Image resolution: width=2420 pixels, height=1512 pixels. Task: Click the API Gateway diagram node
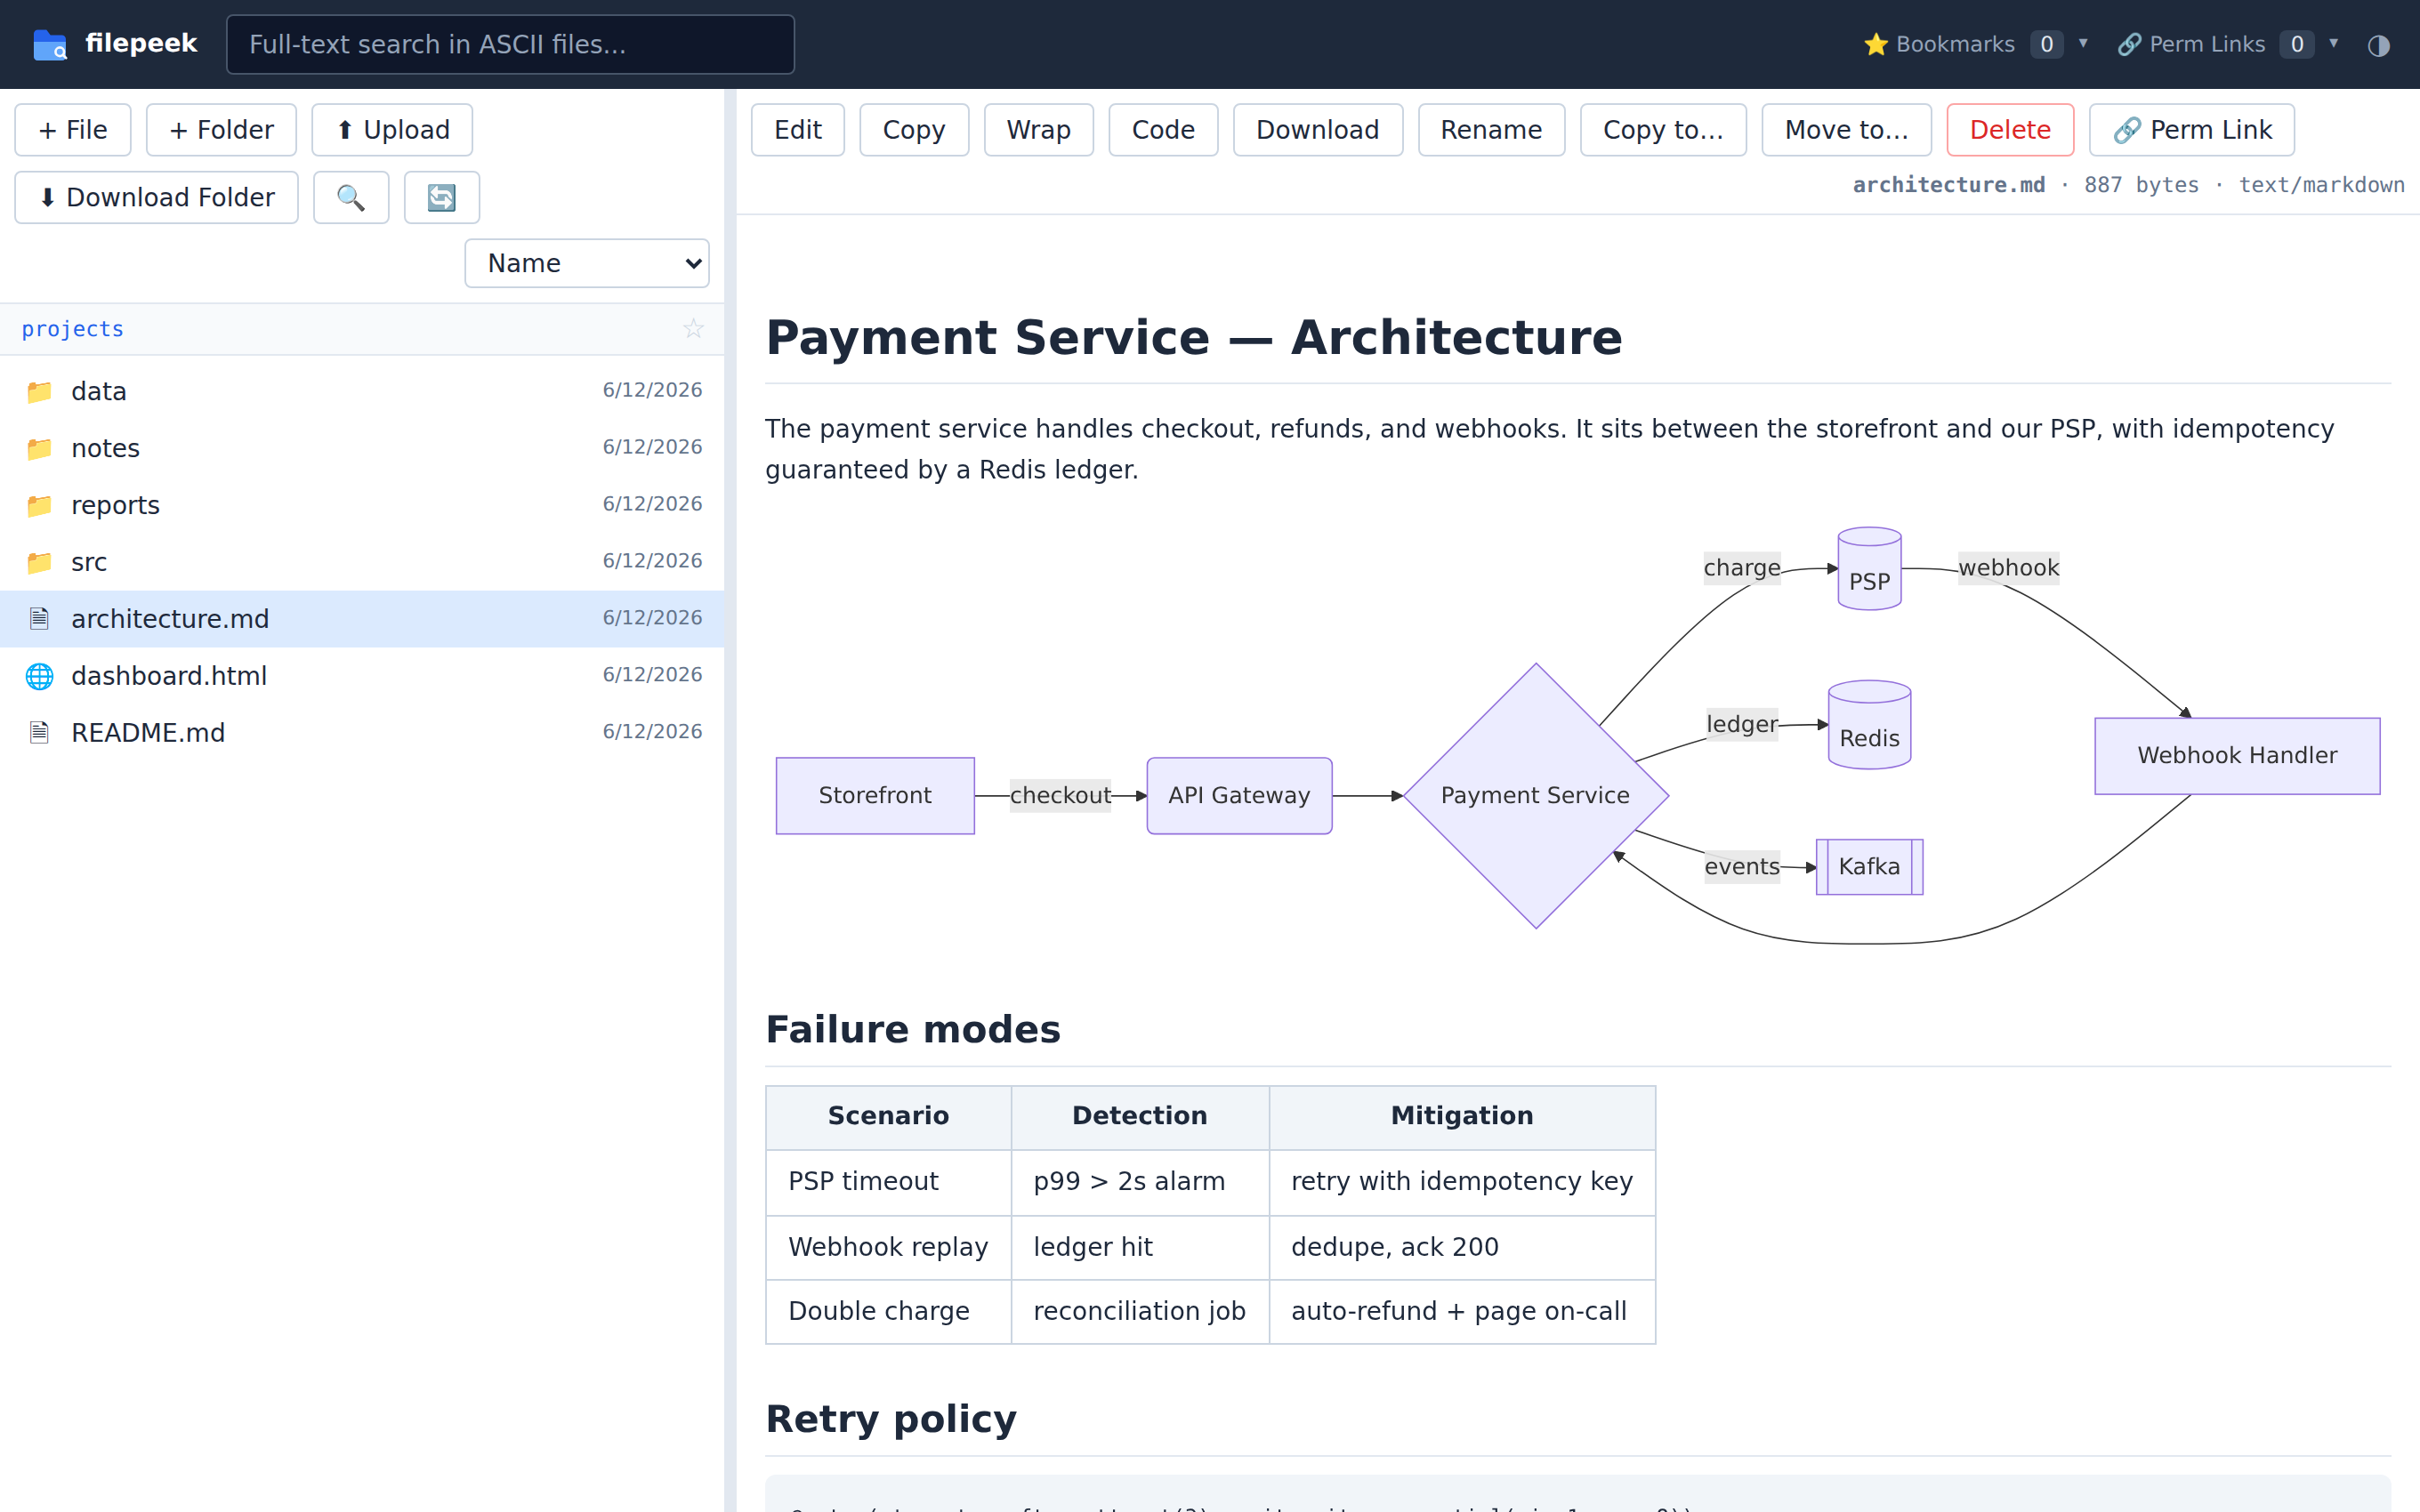tap(1239, 796)
